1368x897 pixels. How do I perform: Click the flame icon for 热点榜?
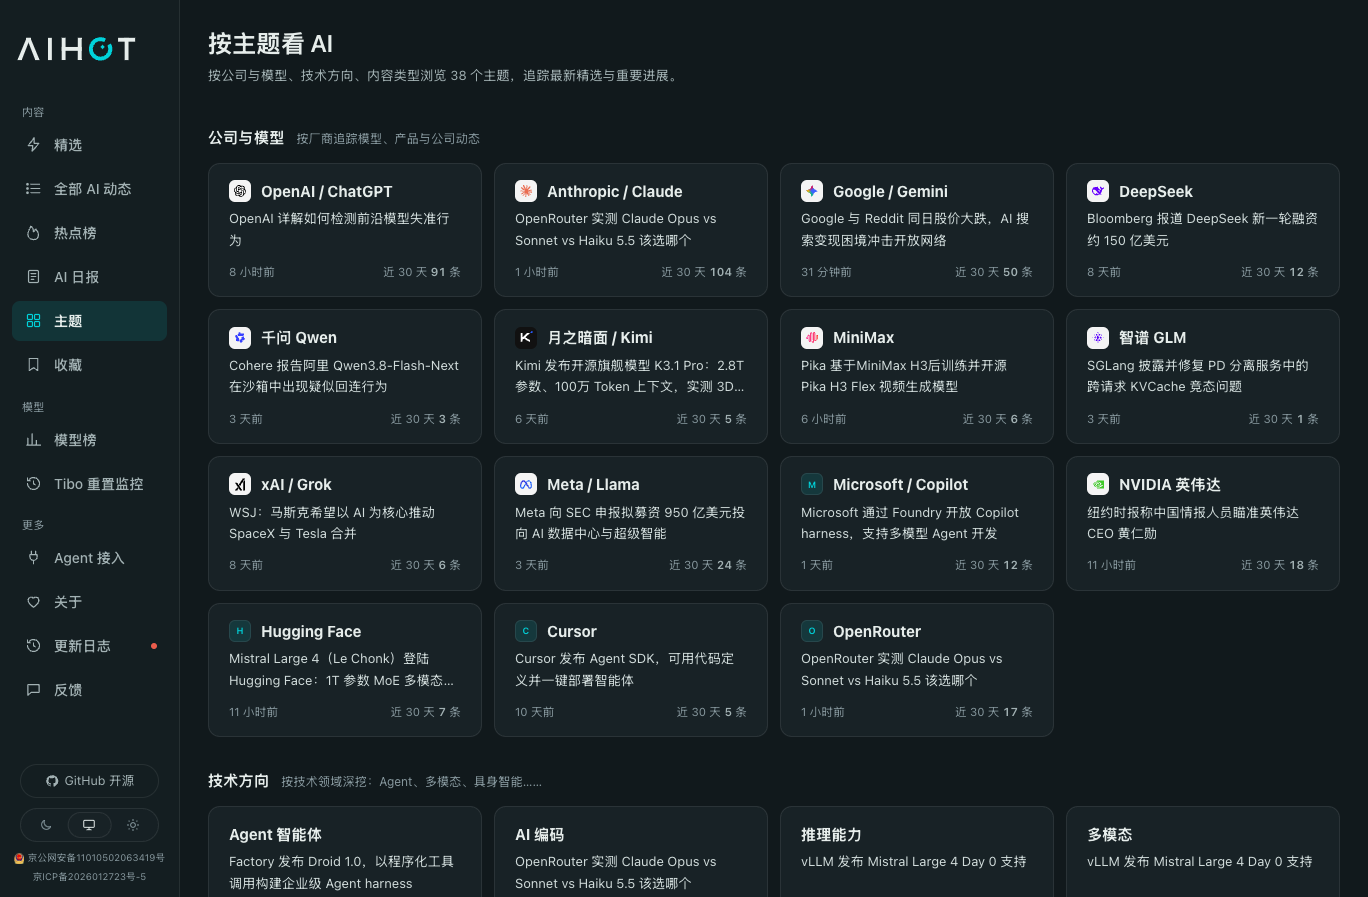click(33, 233)
